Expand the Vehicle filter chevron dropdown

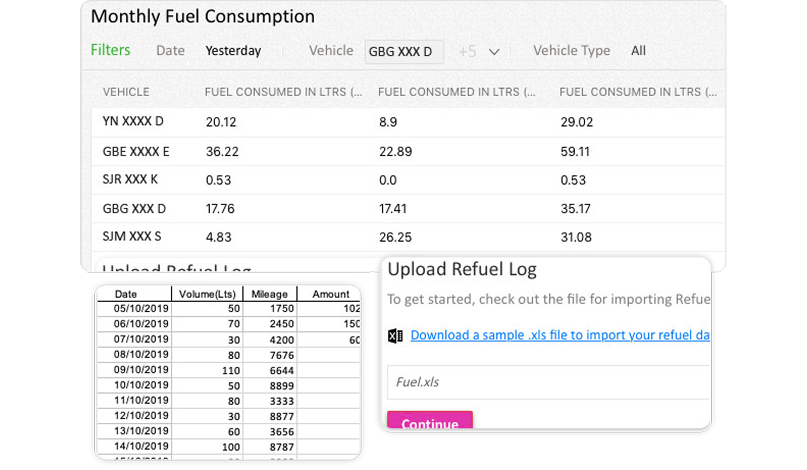[494, 52]
